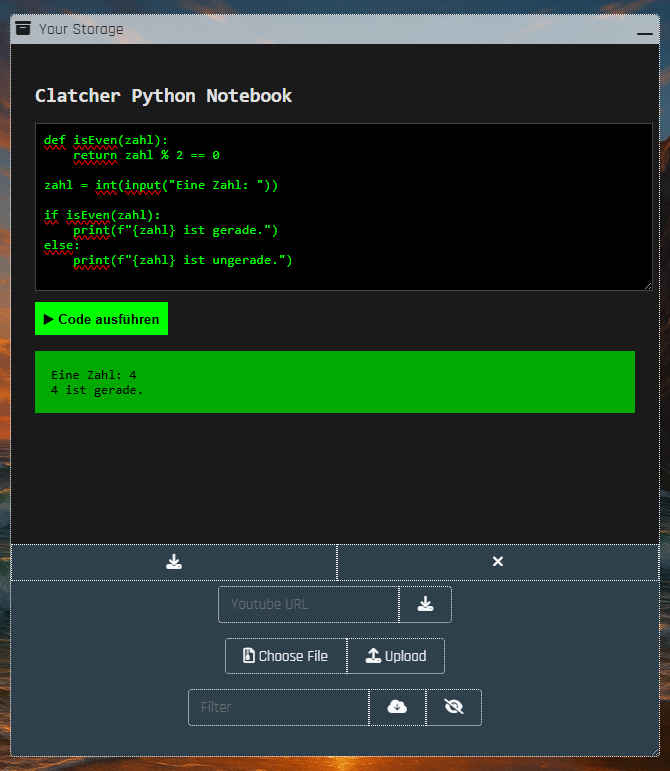
Task: Click code line printing "ist ungerade."
Action: [183, 260]
